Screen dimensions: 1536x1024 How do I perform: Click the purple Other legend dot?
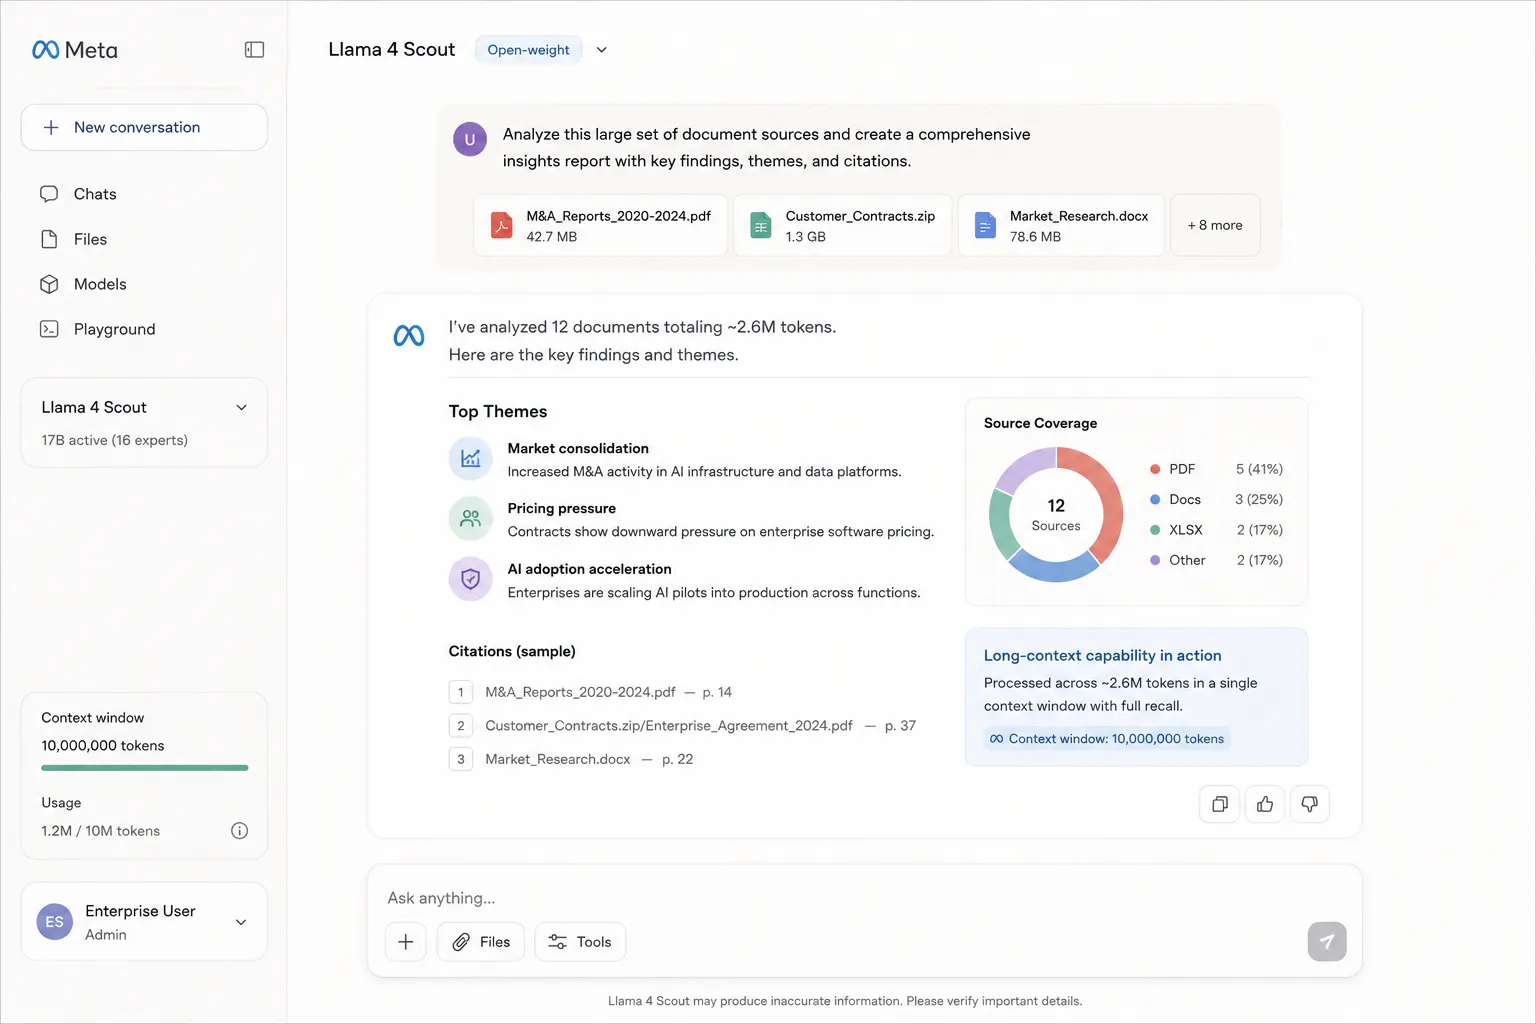tap(1155, 560)
